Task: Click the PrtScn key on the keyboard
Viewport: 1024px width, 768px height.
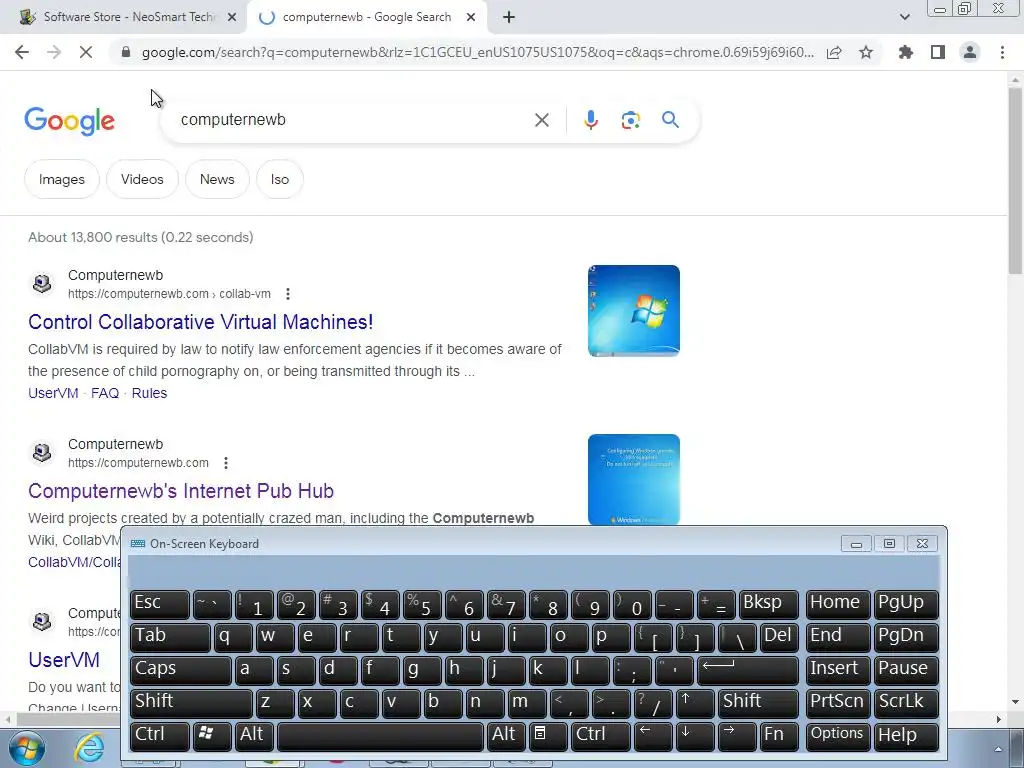Action: [838, 703]
